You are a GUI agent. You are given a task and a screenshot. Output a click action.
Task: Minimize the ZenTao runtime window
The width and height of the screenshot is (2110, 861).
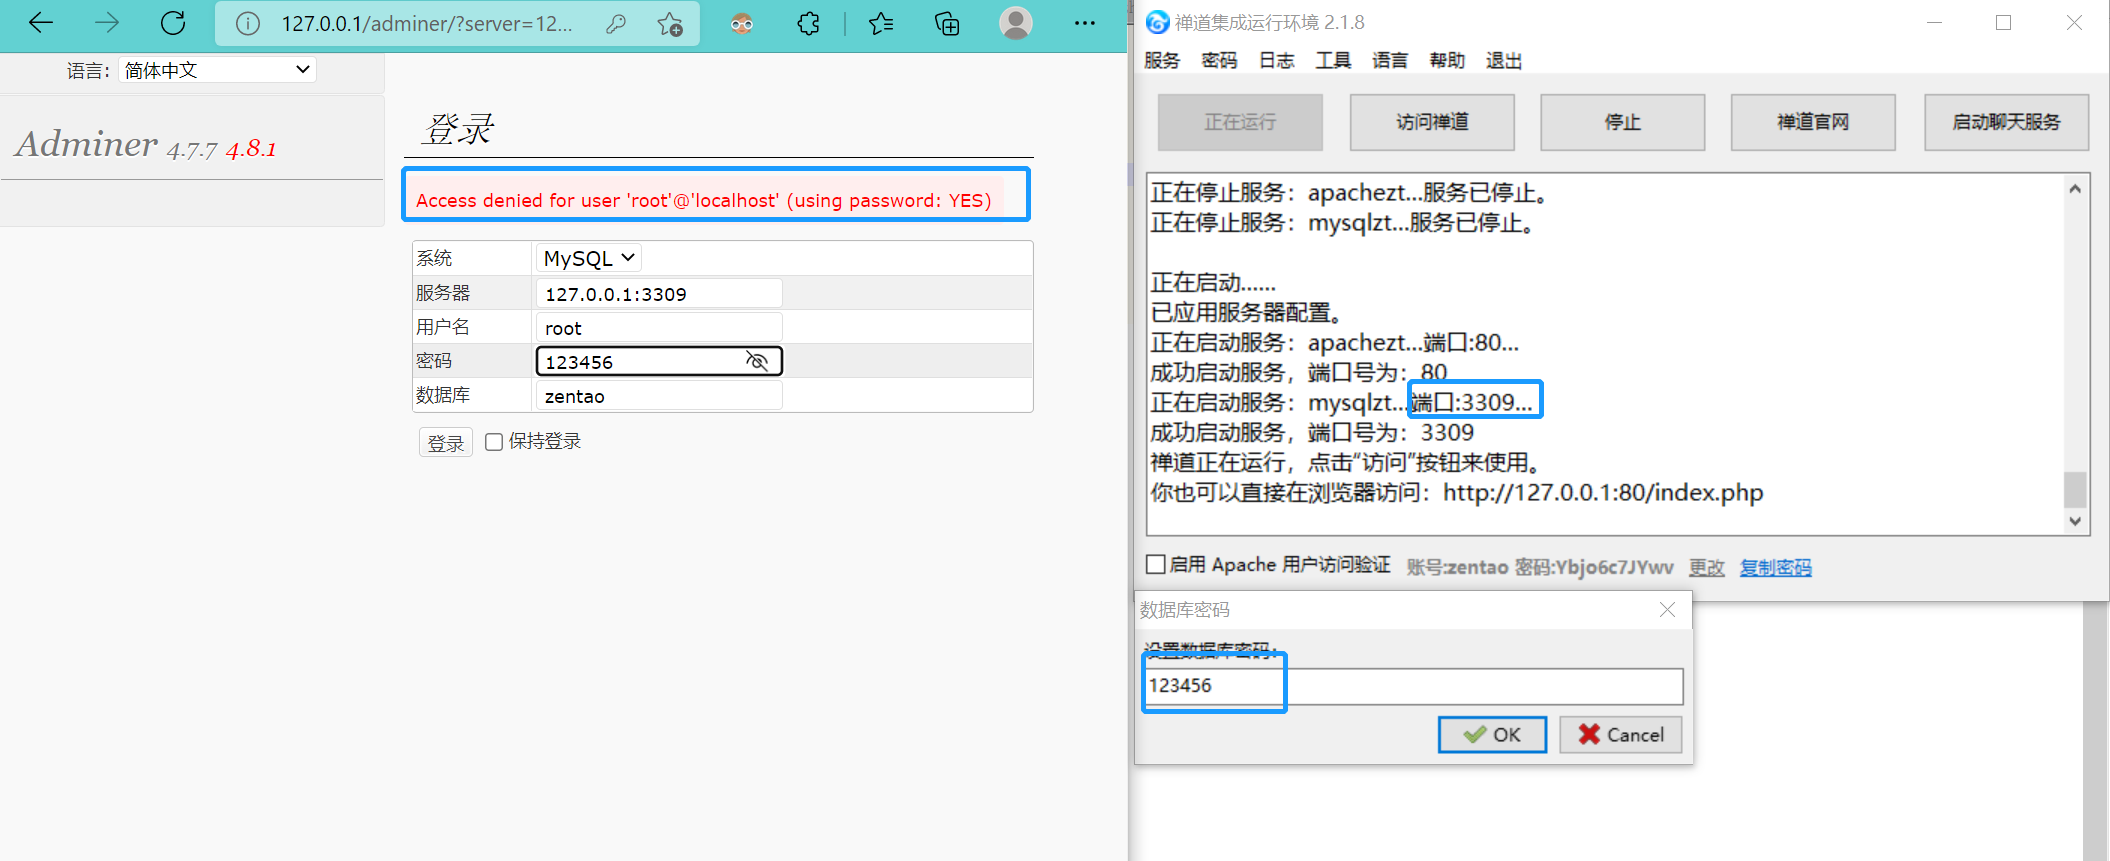1934,22
